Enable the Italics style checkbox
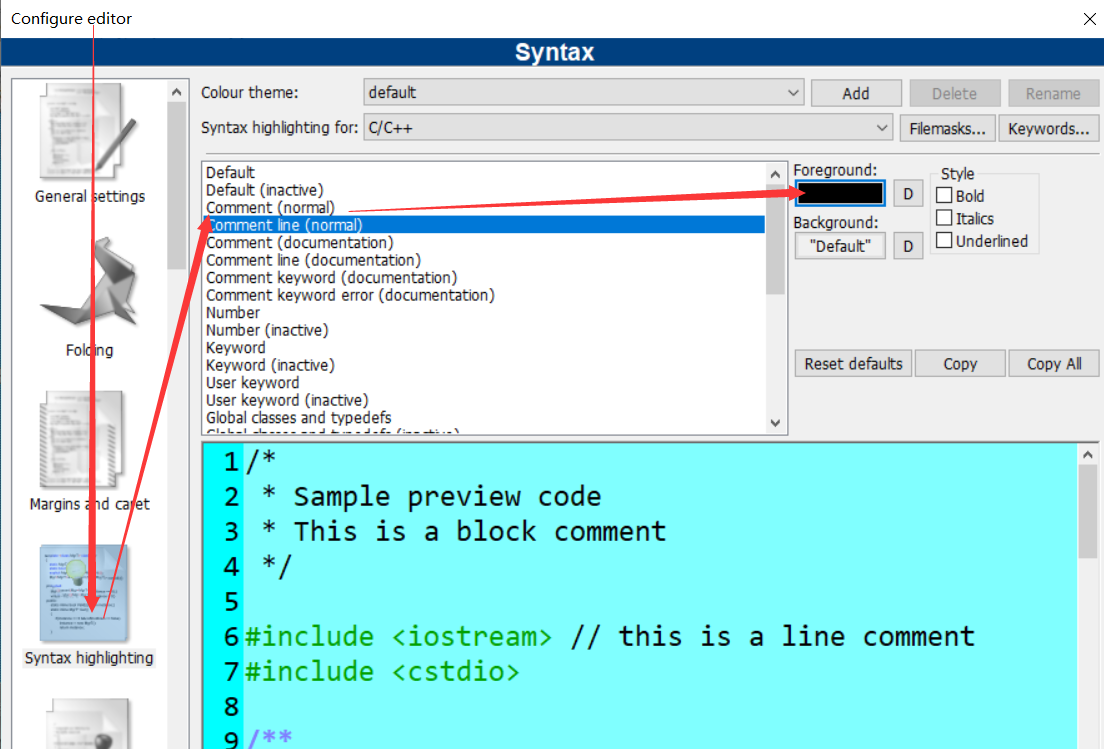 (x=944, y=218)
